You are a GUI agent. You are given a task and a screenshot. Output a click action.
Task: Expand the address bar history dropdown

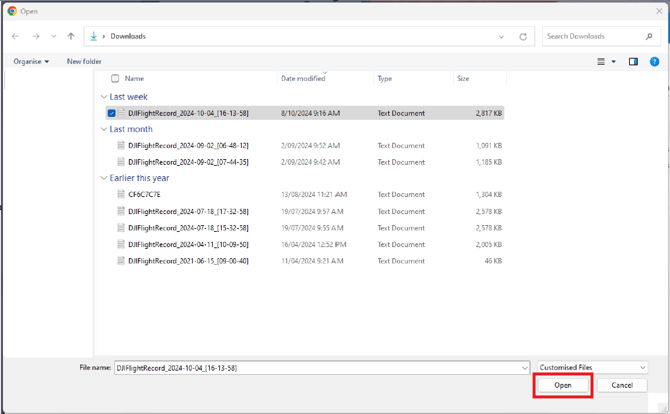[x=501, y=36]
